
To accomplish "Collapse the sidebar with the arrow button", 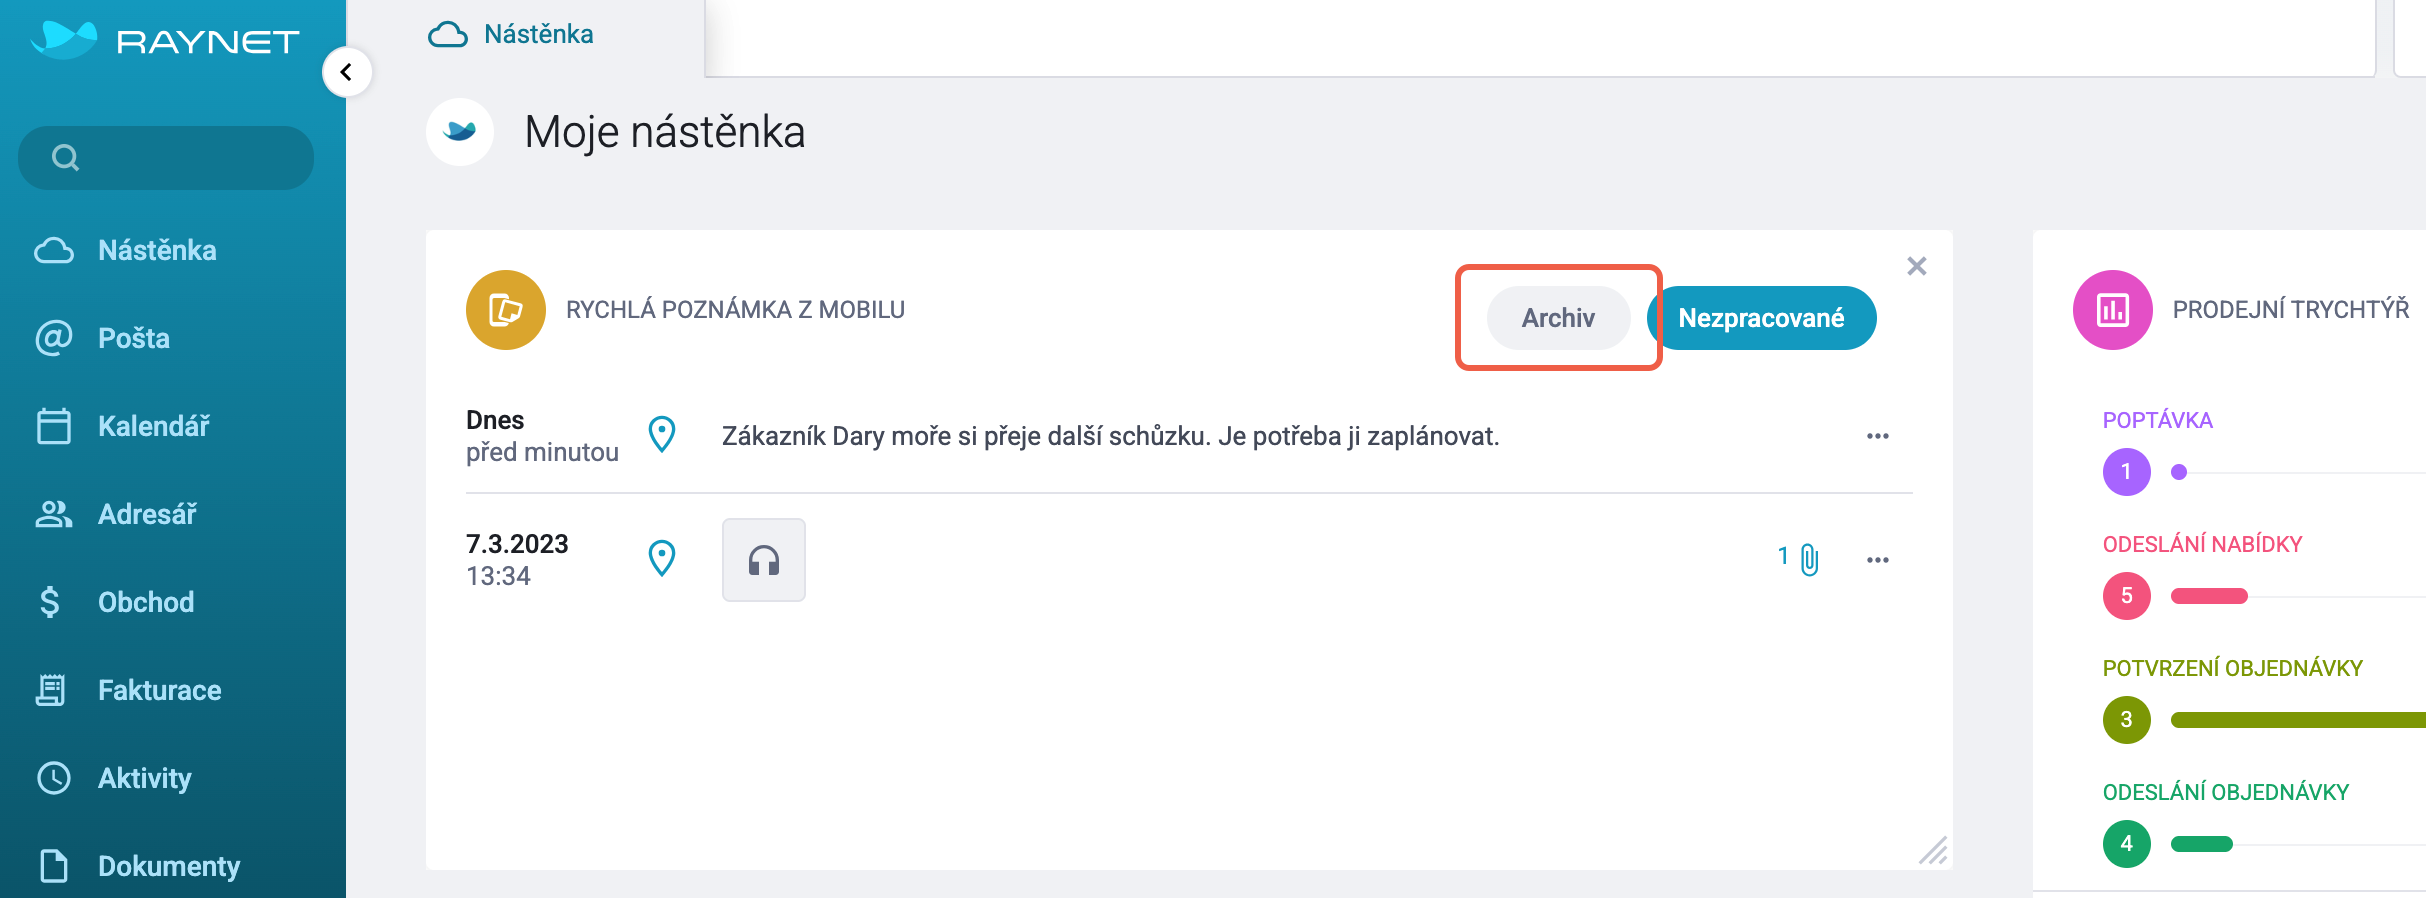I will (347, 72).
